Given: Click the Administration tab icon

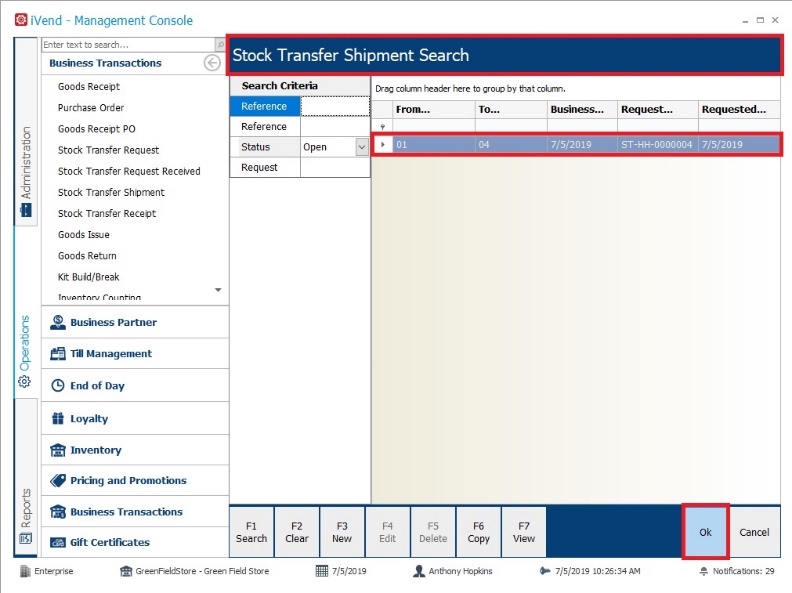Looking at the screenshot, I should (x=25, y=210).
